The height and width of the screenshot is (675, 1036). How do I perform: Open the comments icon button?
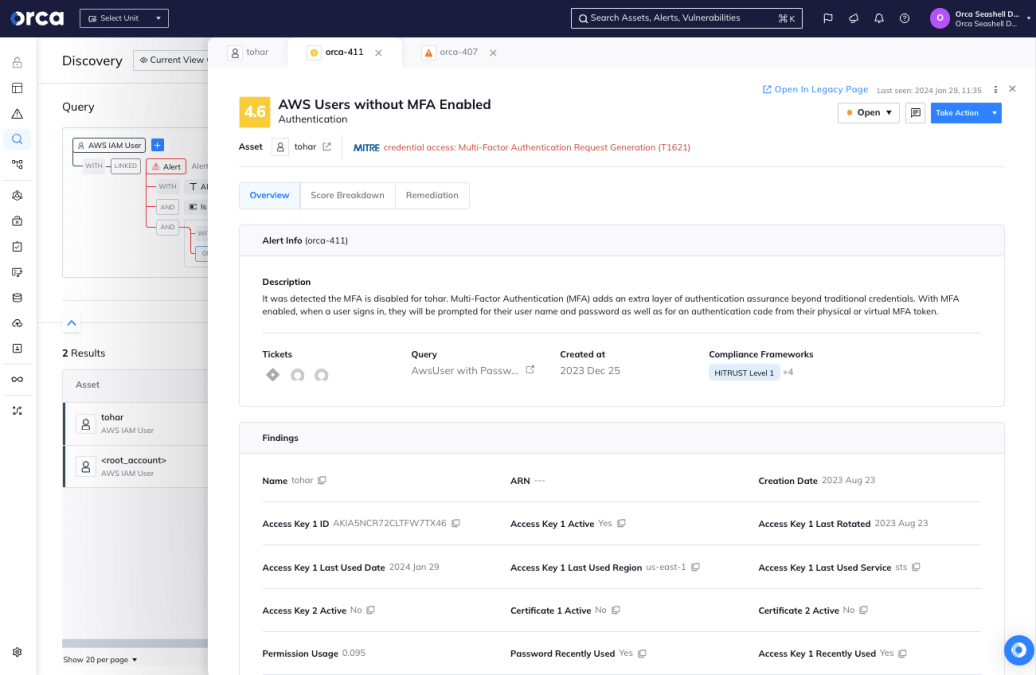(x=915, y=113)
